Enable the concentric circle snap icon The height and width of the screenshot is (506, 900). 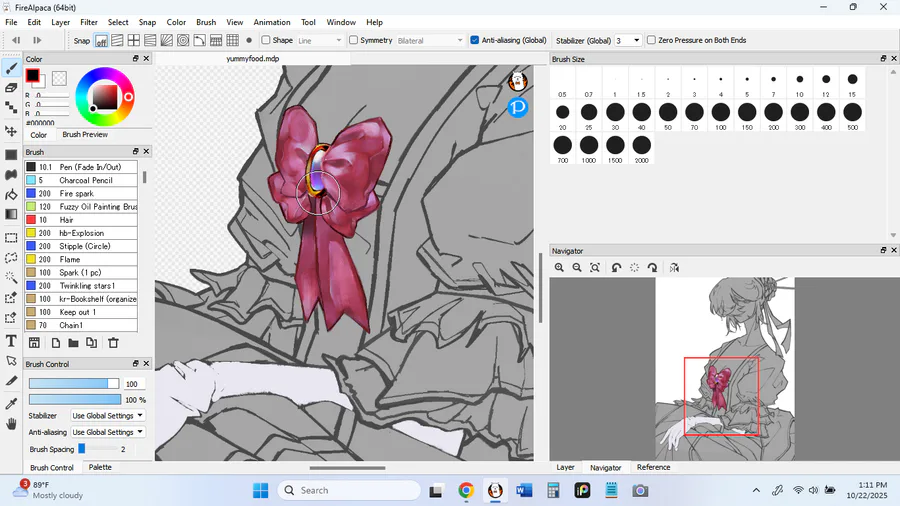tap(183, 40)
